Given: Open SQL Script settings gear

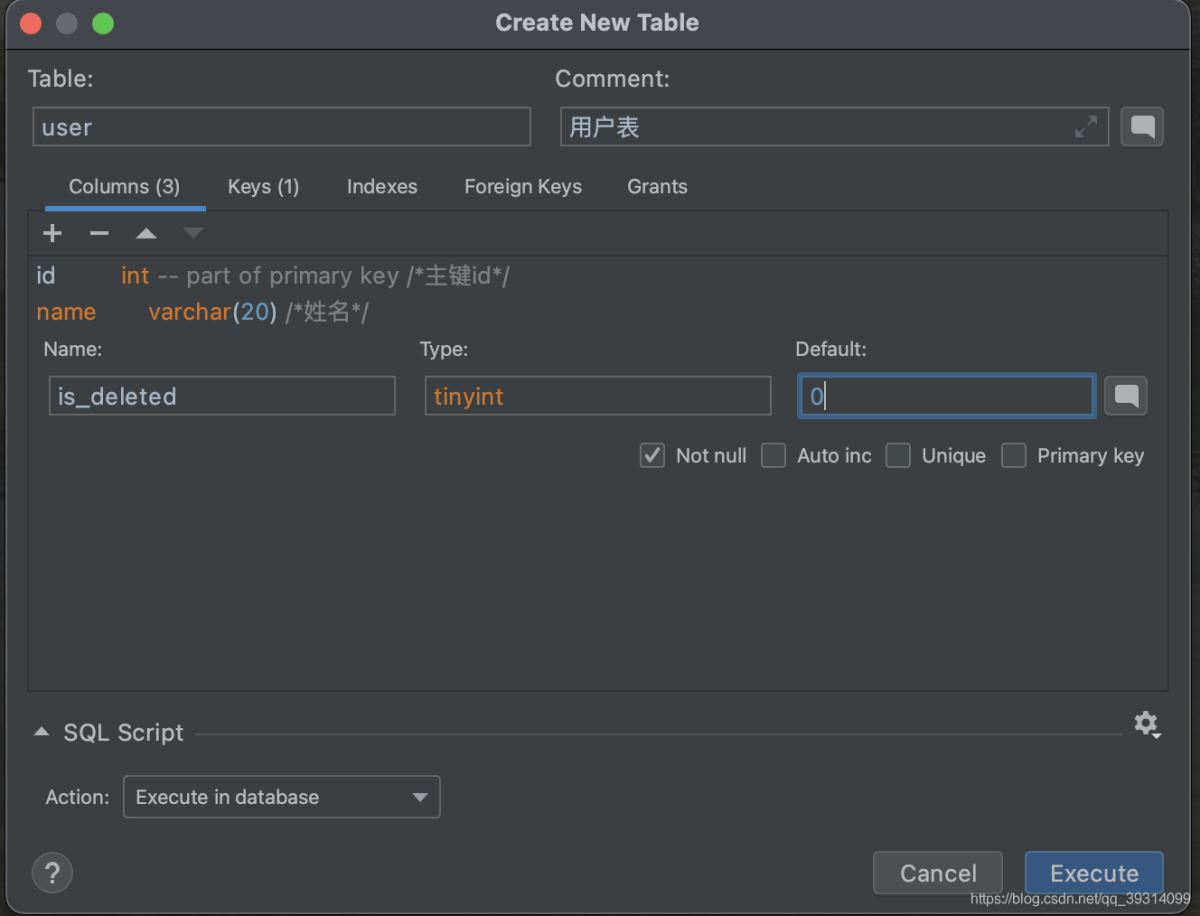Looking at the screenshot, I should pos(1146,724).
